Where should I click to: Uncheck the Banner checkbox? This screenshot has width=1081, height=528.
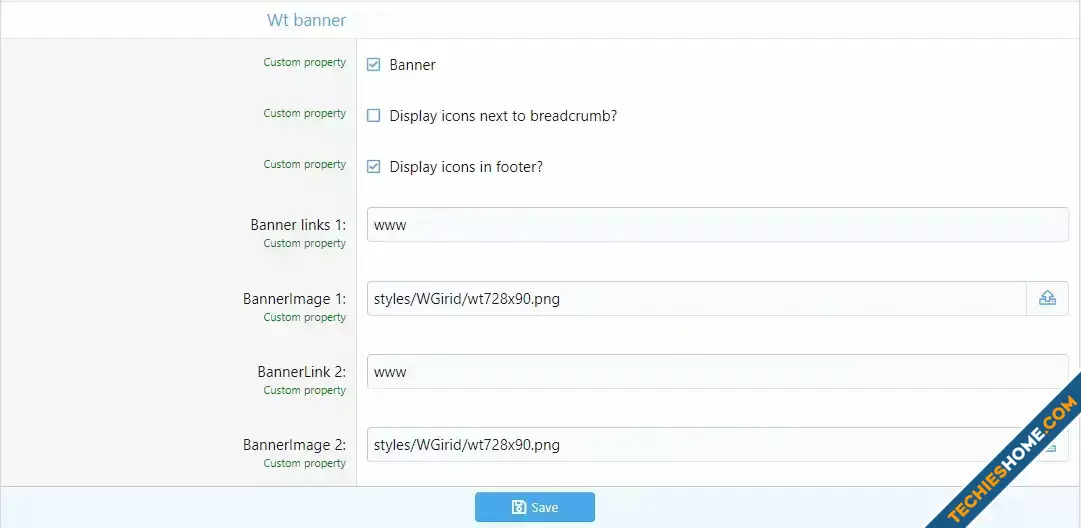point(373,65)
